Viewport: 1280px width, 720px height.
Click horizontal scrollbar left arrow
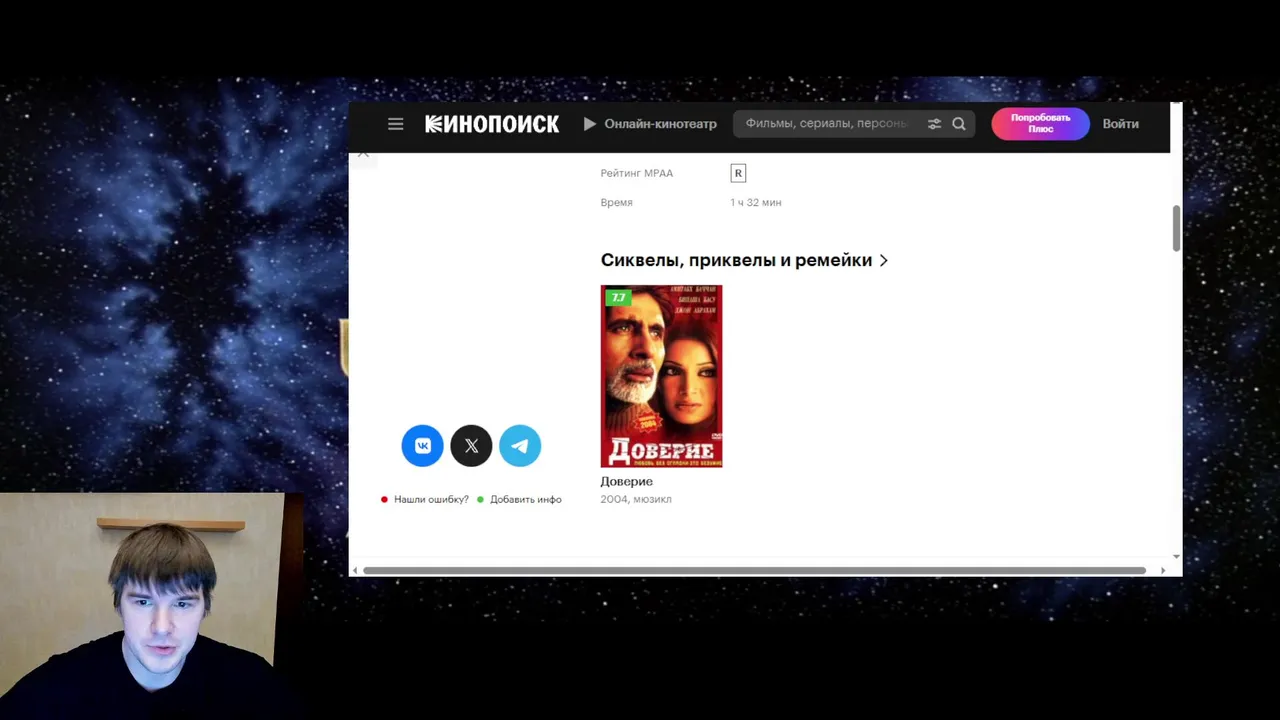click(x=354, y=570)
